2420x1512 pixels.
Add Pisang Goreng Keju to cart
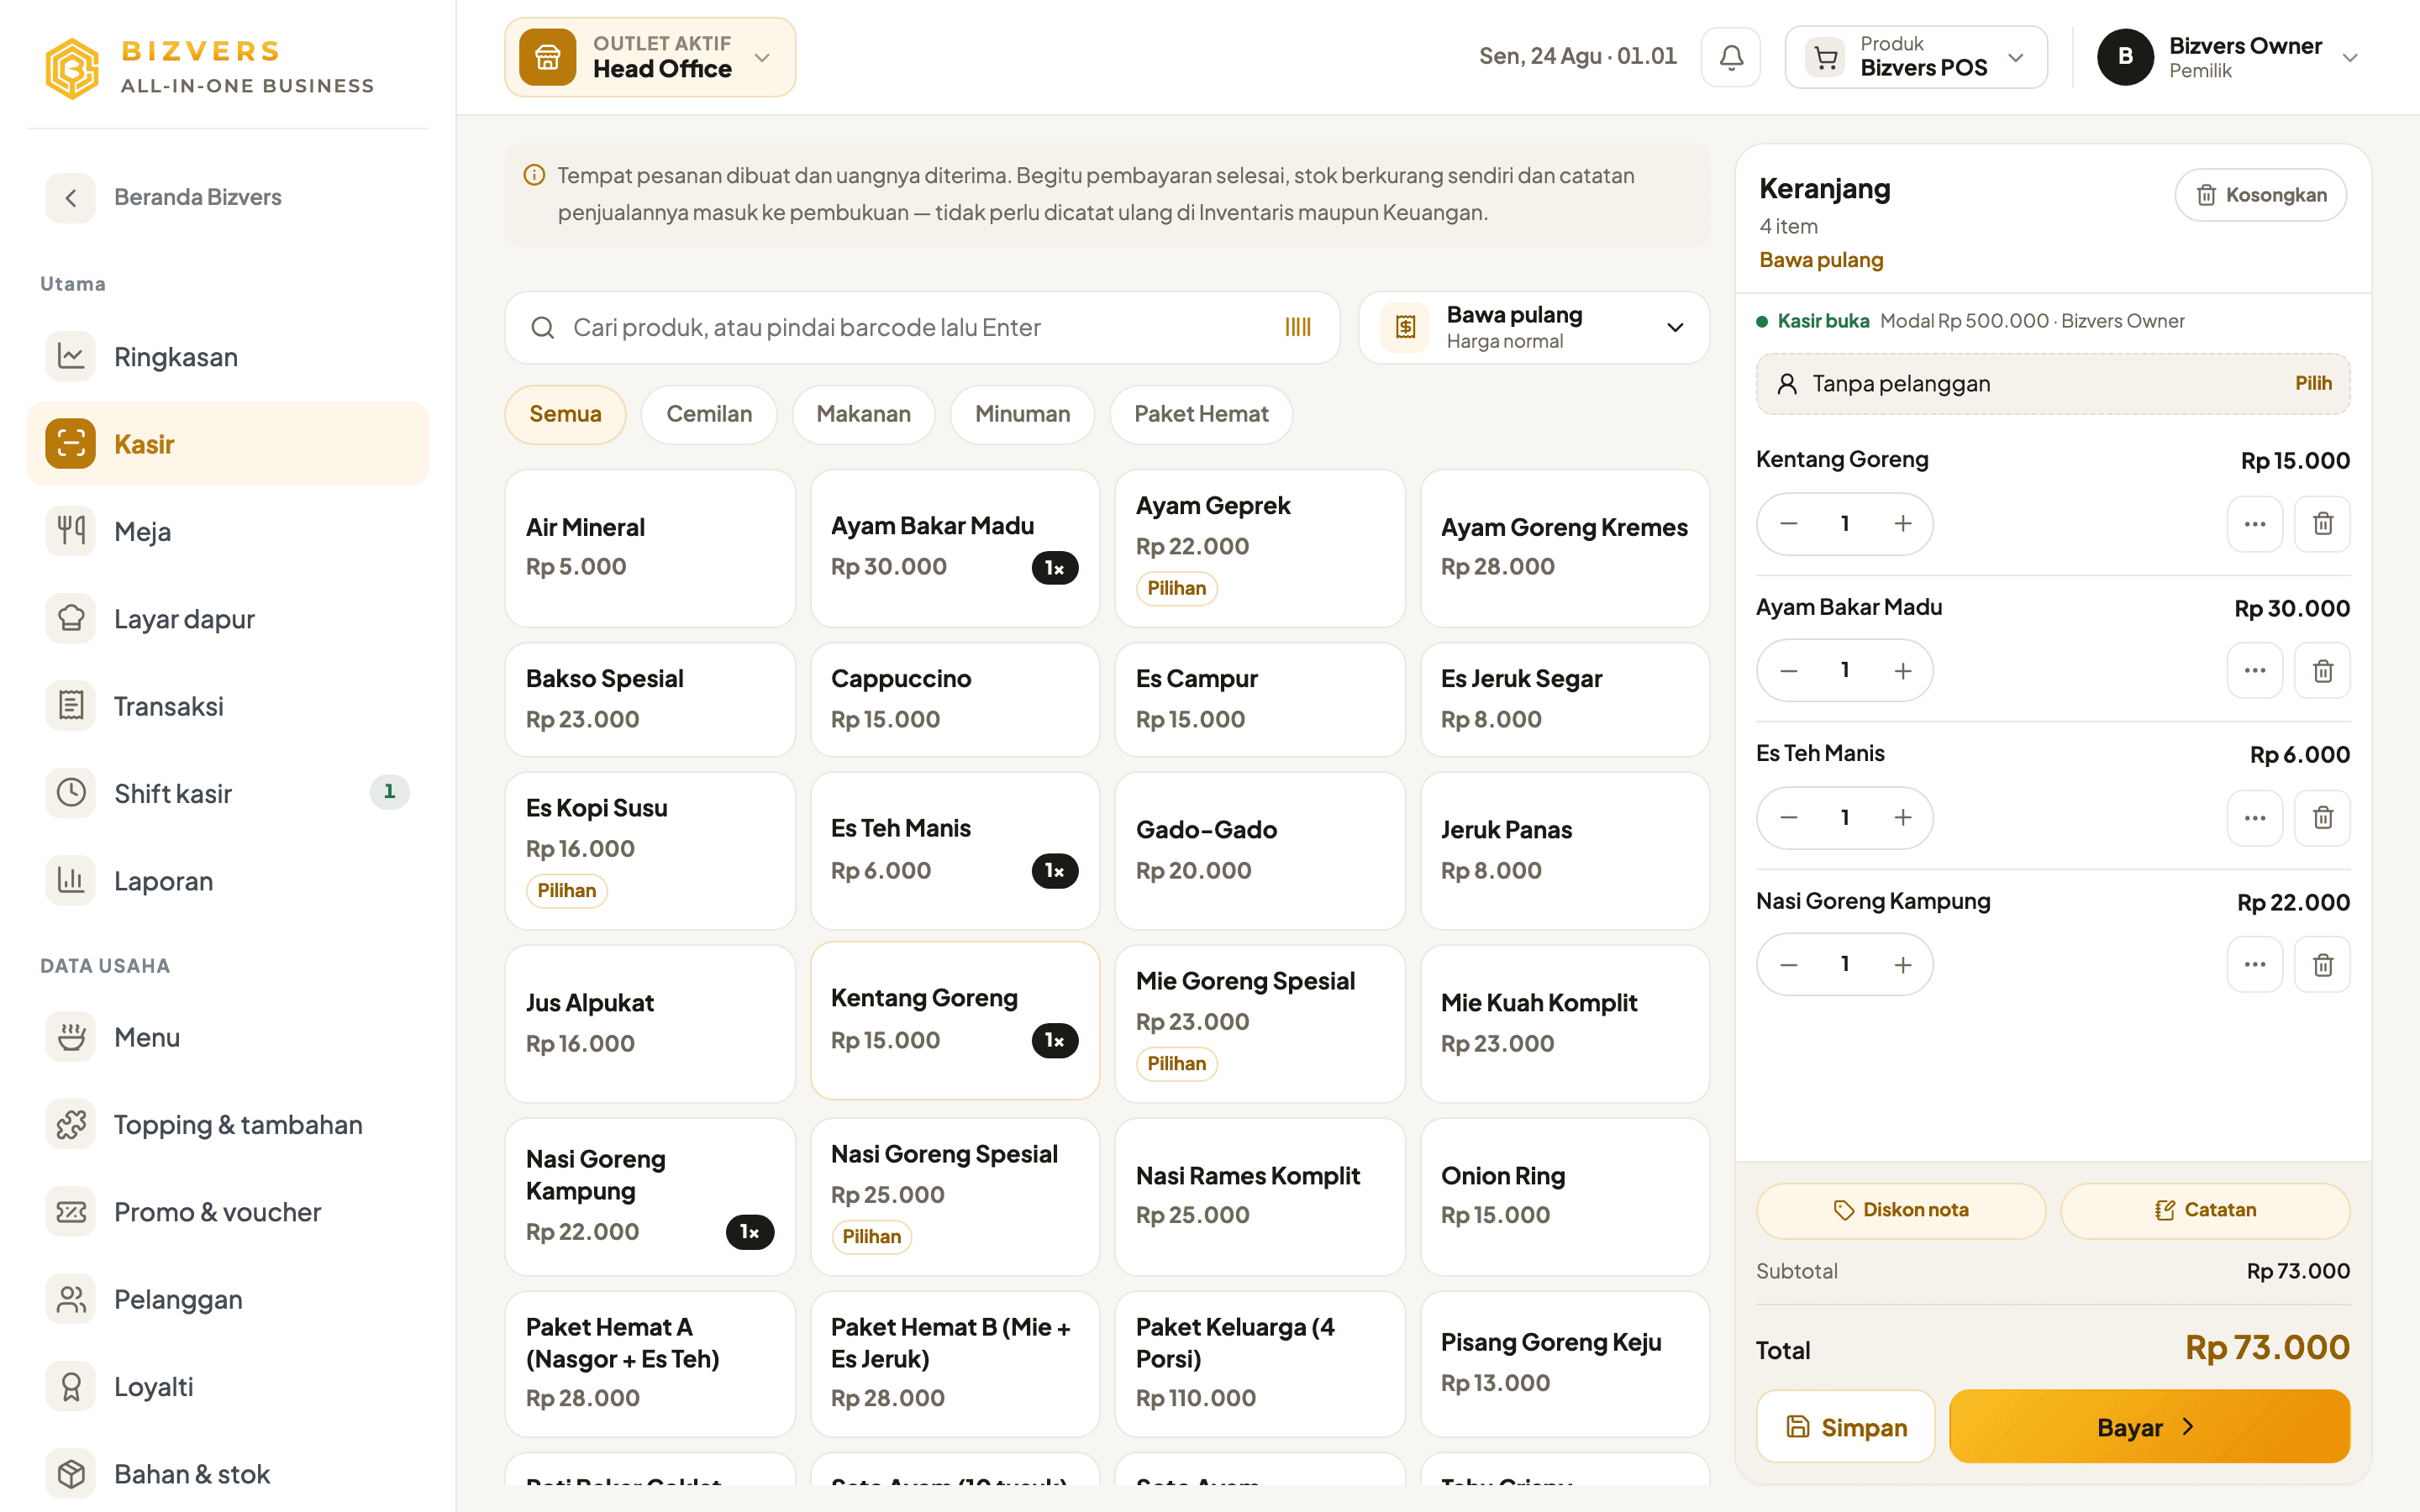point(1565,1363)
